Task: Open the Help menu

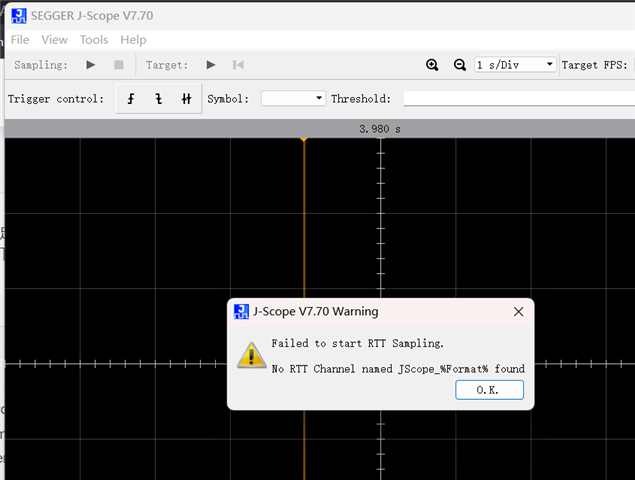Action: tap(133, 40)
